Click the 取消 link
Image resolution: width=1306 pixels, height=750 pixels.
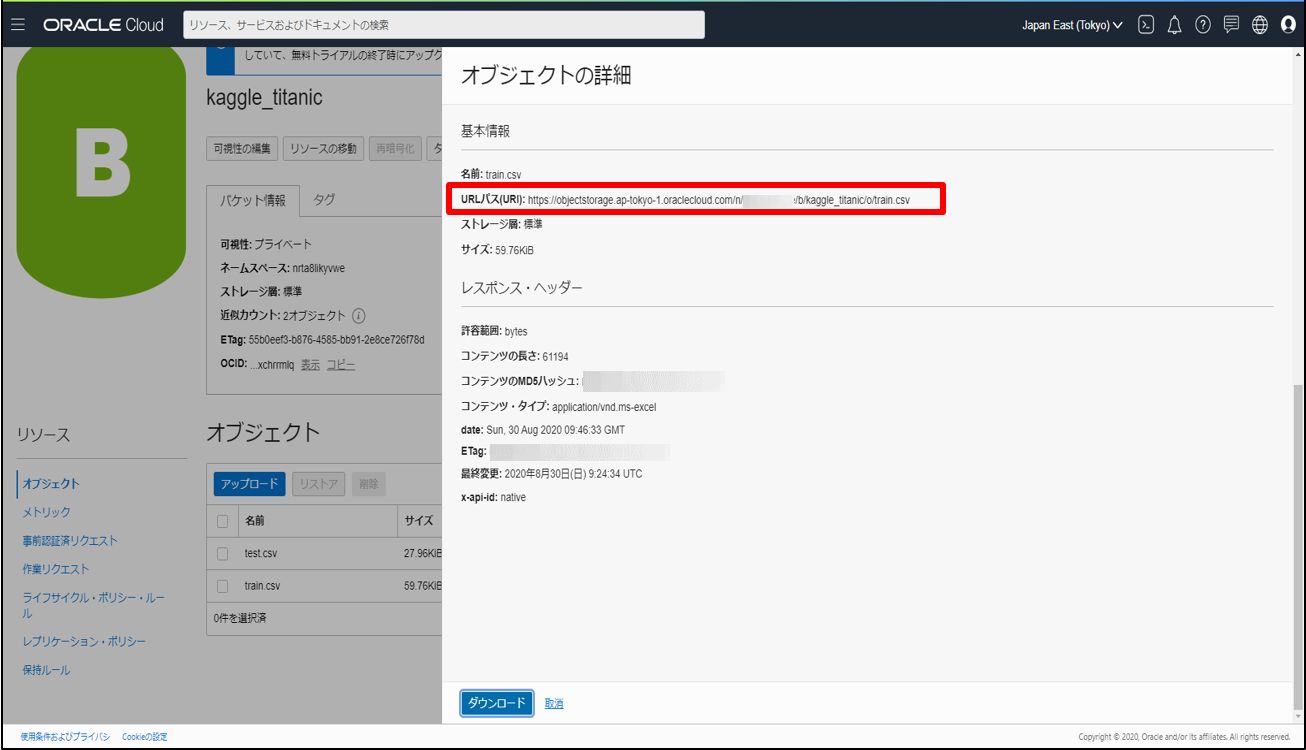tap(554, 704)
